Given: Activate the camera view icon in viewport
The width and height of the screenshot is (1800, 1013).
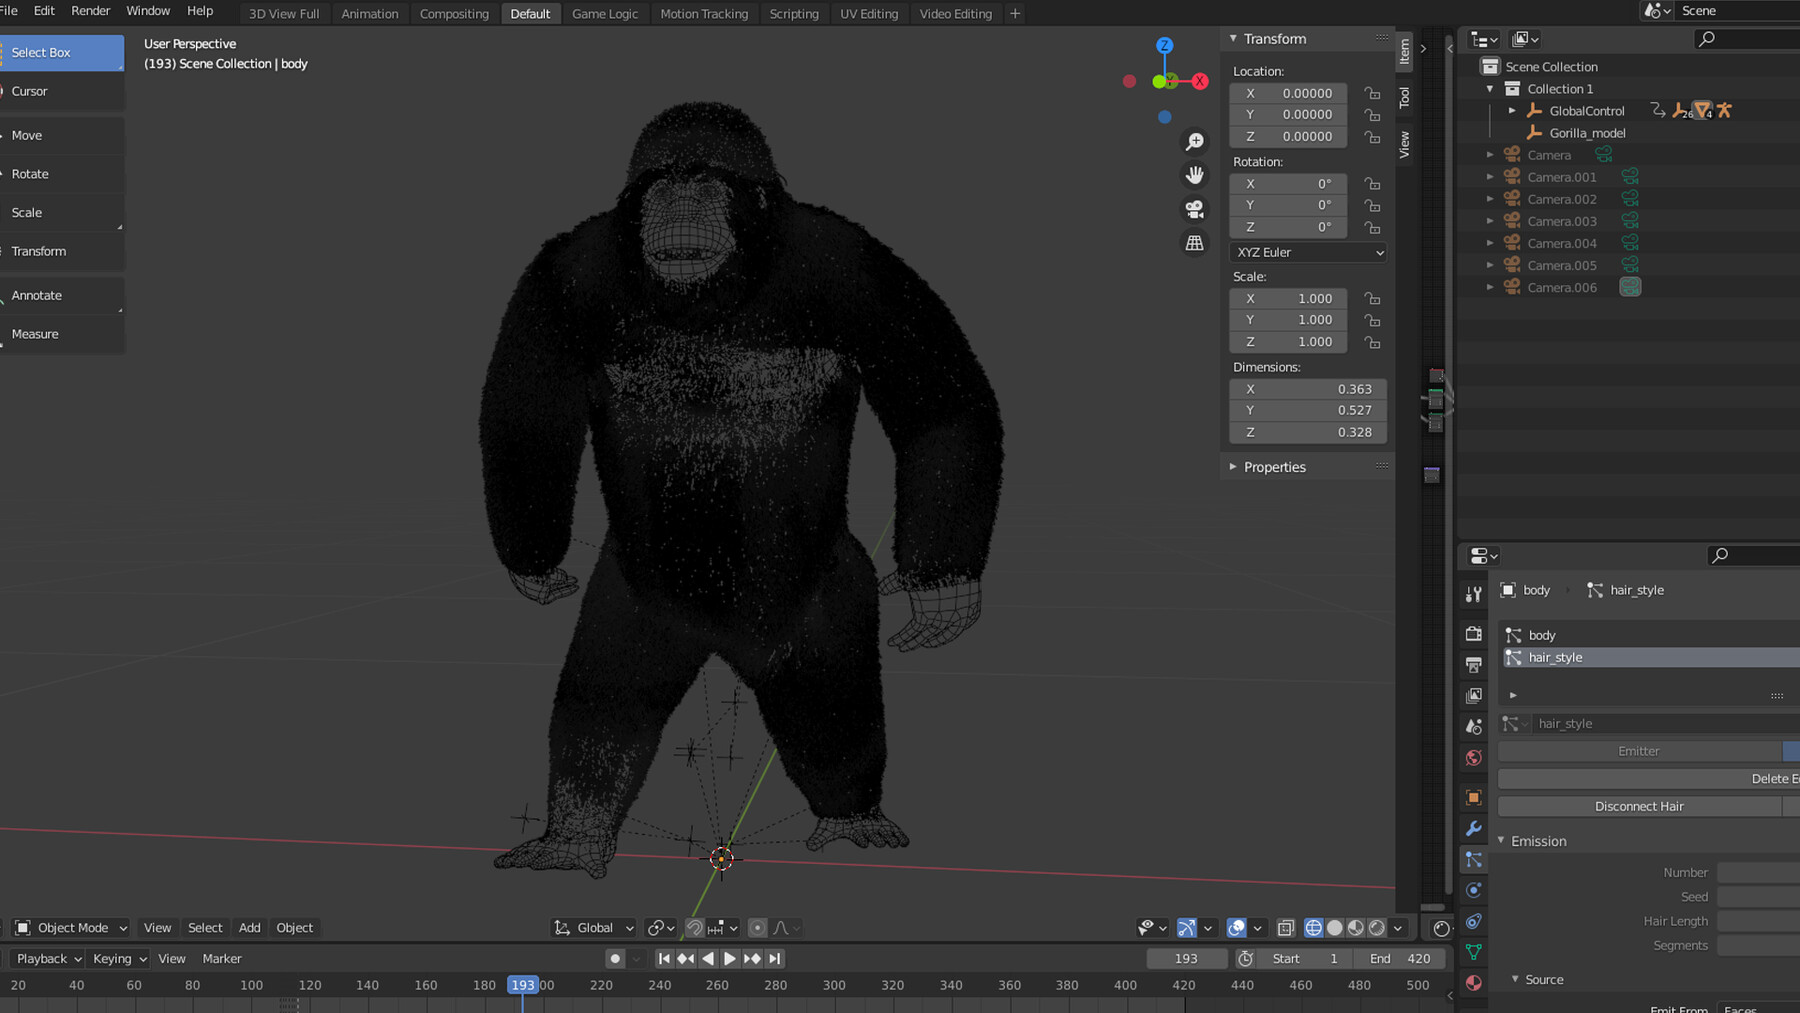Looking at the screenshot, I should pyautogui.click(x=1194, y=209).
